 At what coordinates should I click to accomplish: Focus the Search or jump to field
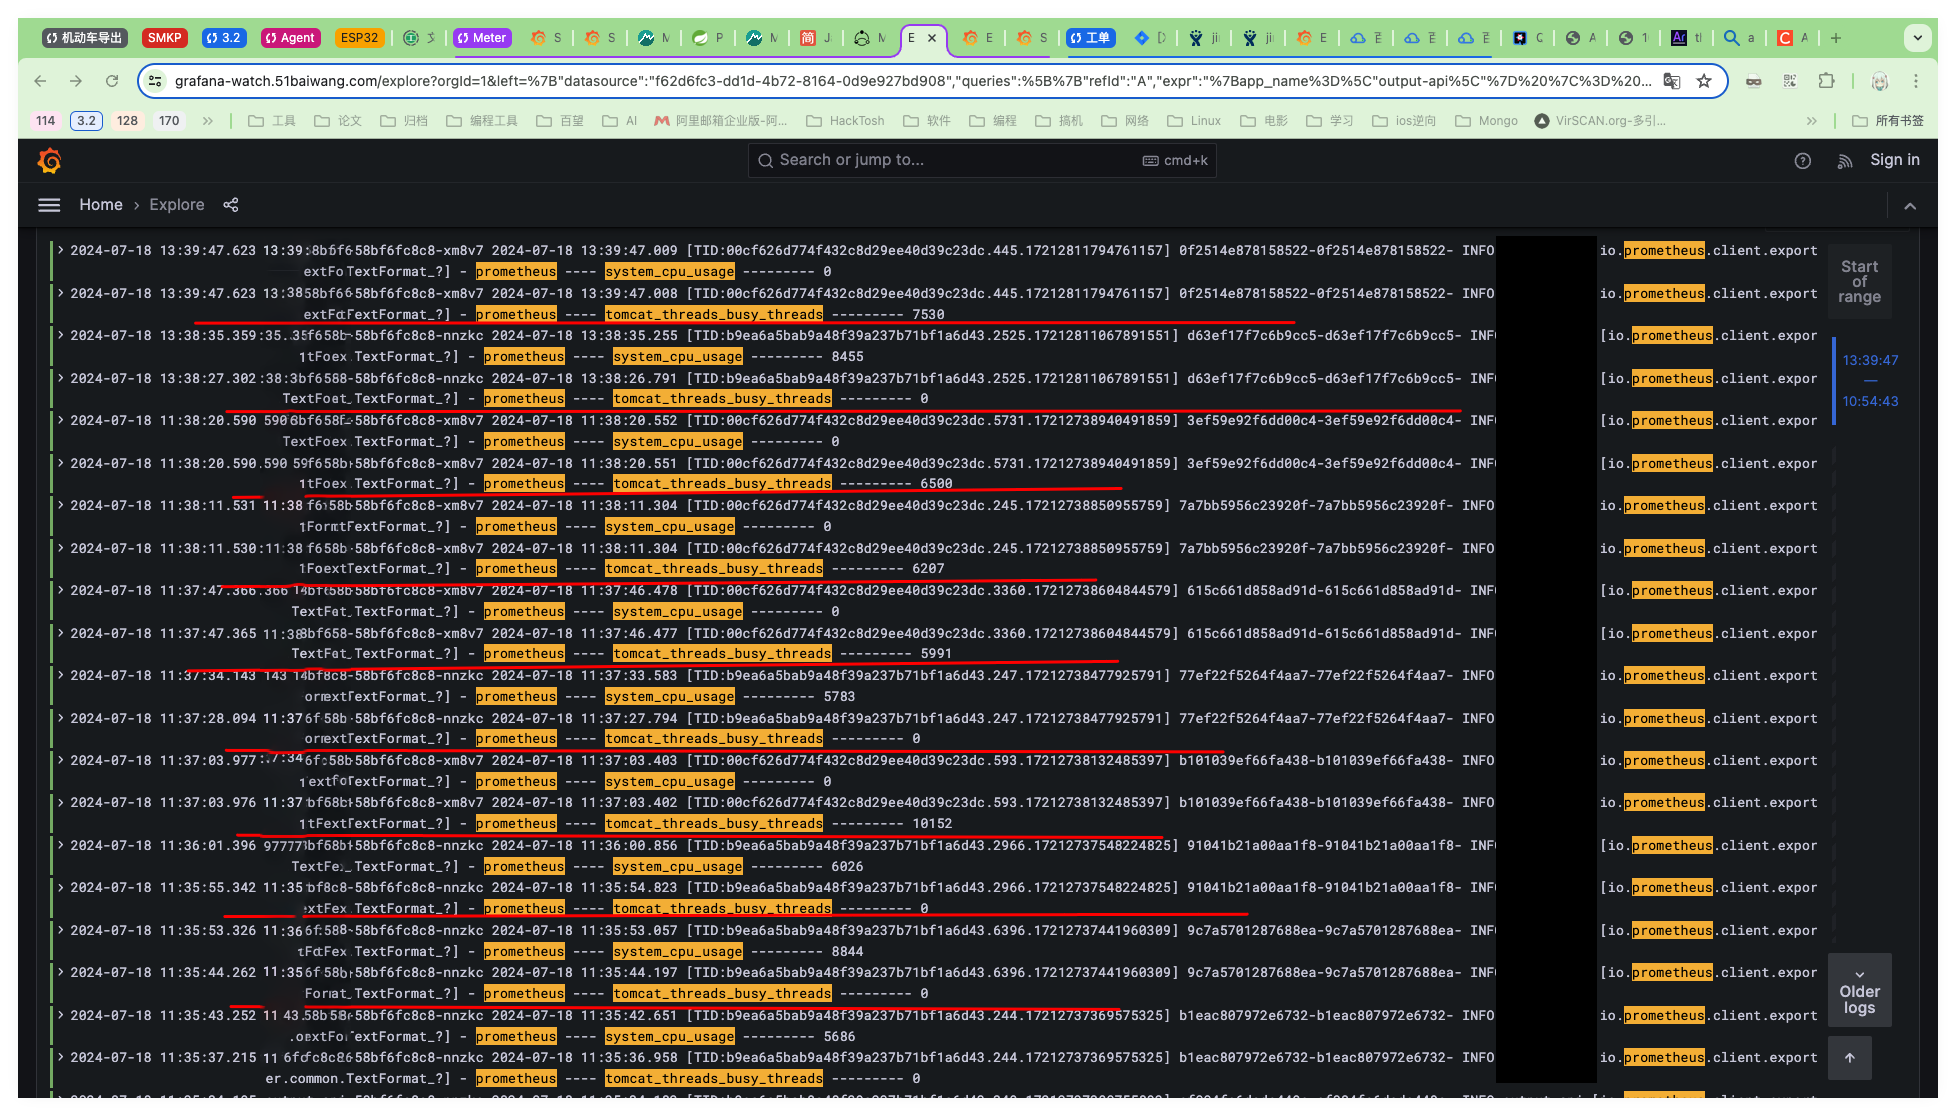tap(950, 160)
